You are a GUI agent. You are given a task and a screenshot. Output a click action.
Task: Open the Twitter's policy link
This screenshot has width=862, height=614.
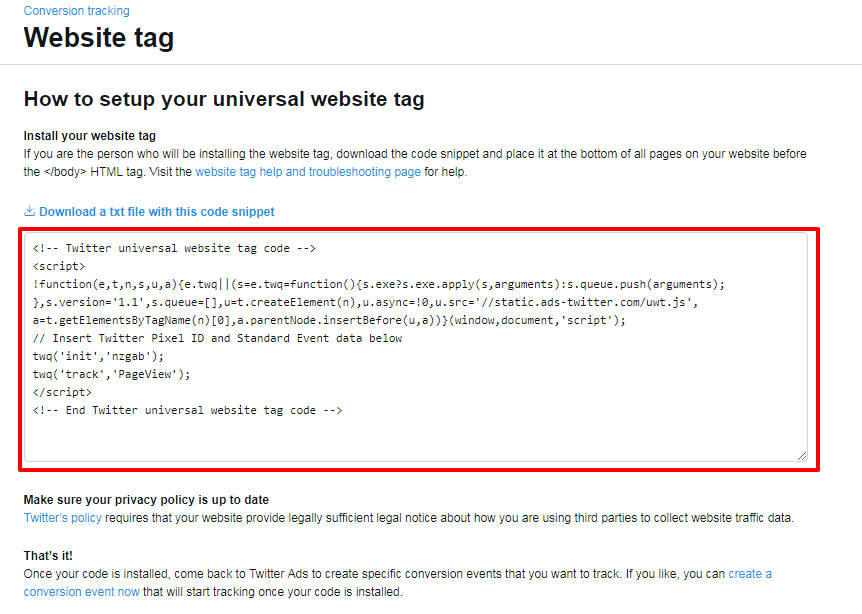click(63, 518)
